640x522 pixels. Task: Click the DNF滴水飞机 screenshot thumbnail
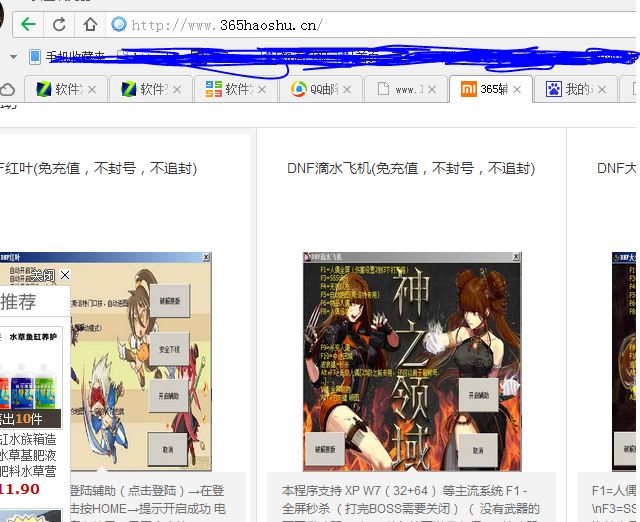pos(412,360)
